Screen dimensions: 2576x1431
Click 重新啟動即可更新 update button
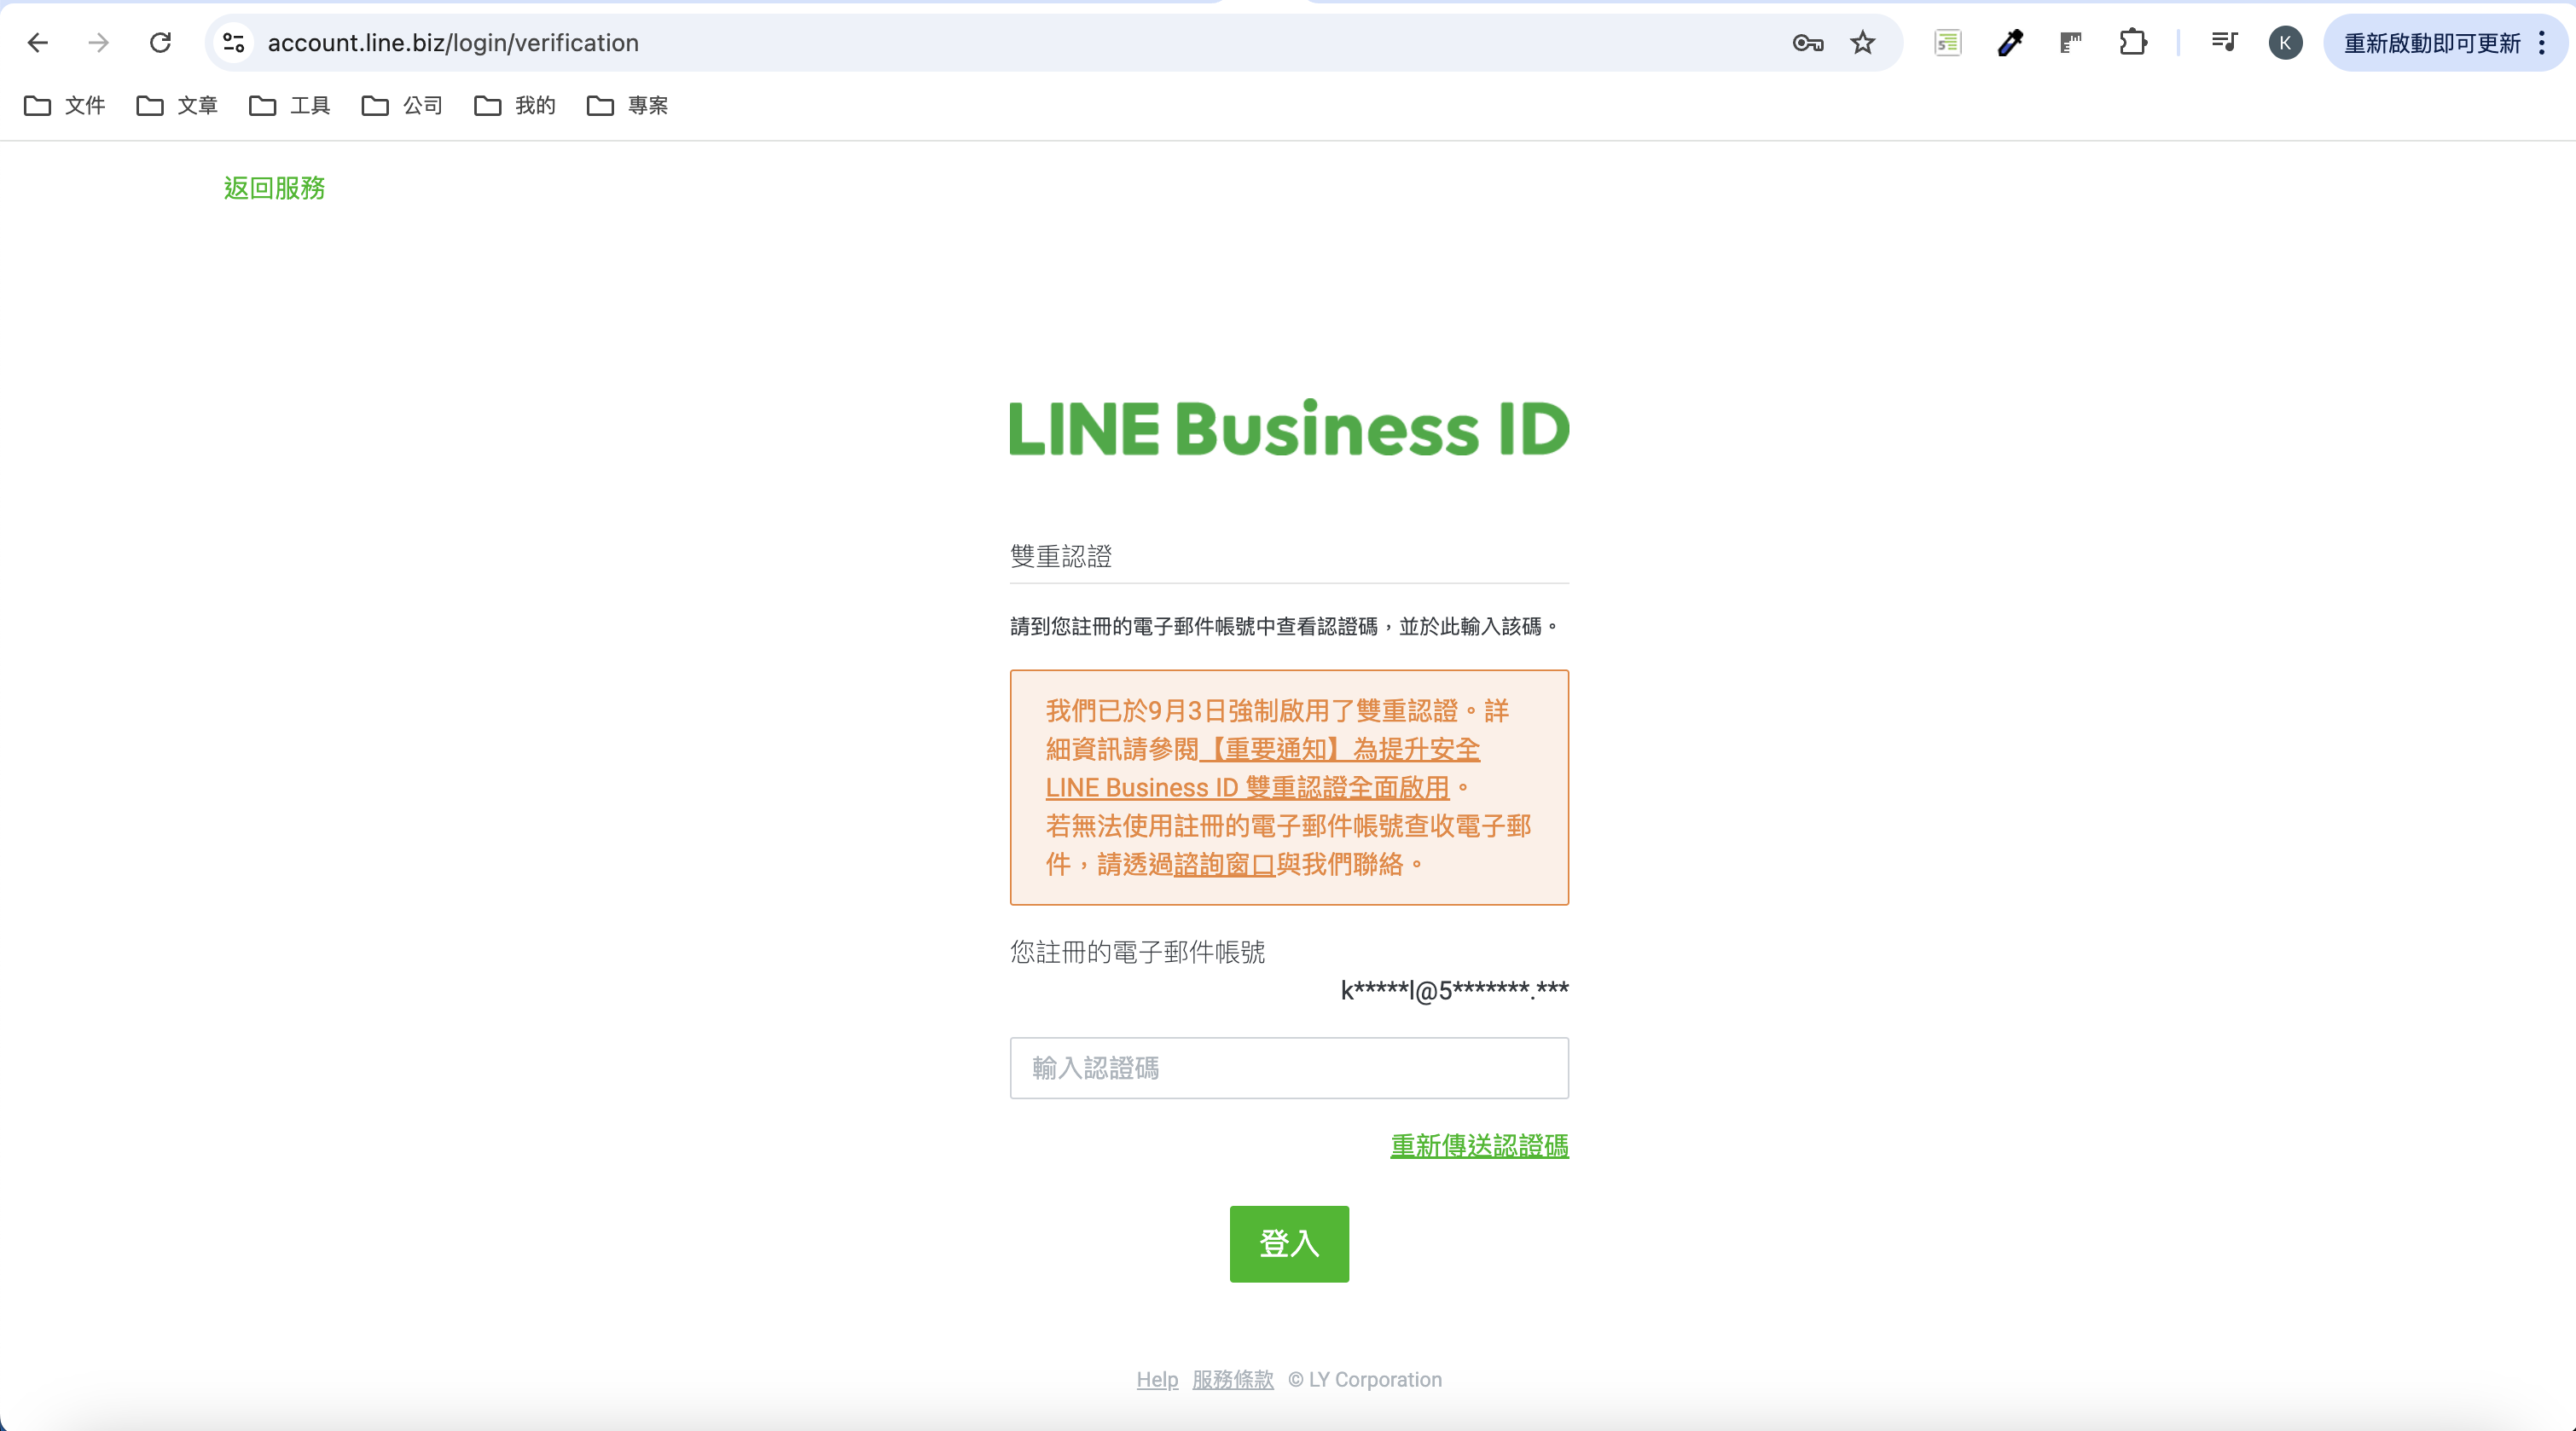coord(2431,43)
